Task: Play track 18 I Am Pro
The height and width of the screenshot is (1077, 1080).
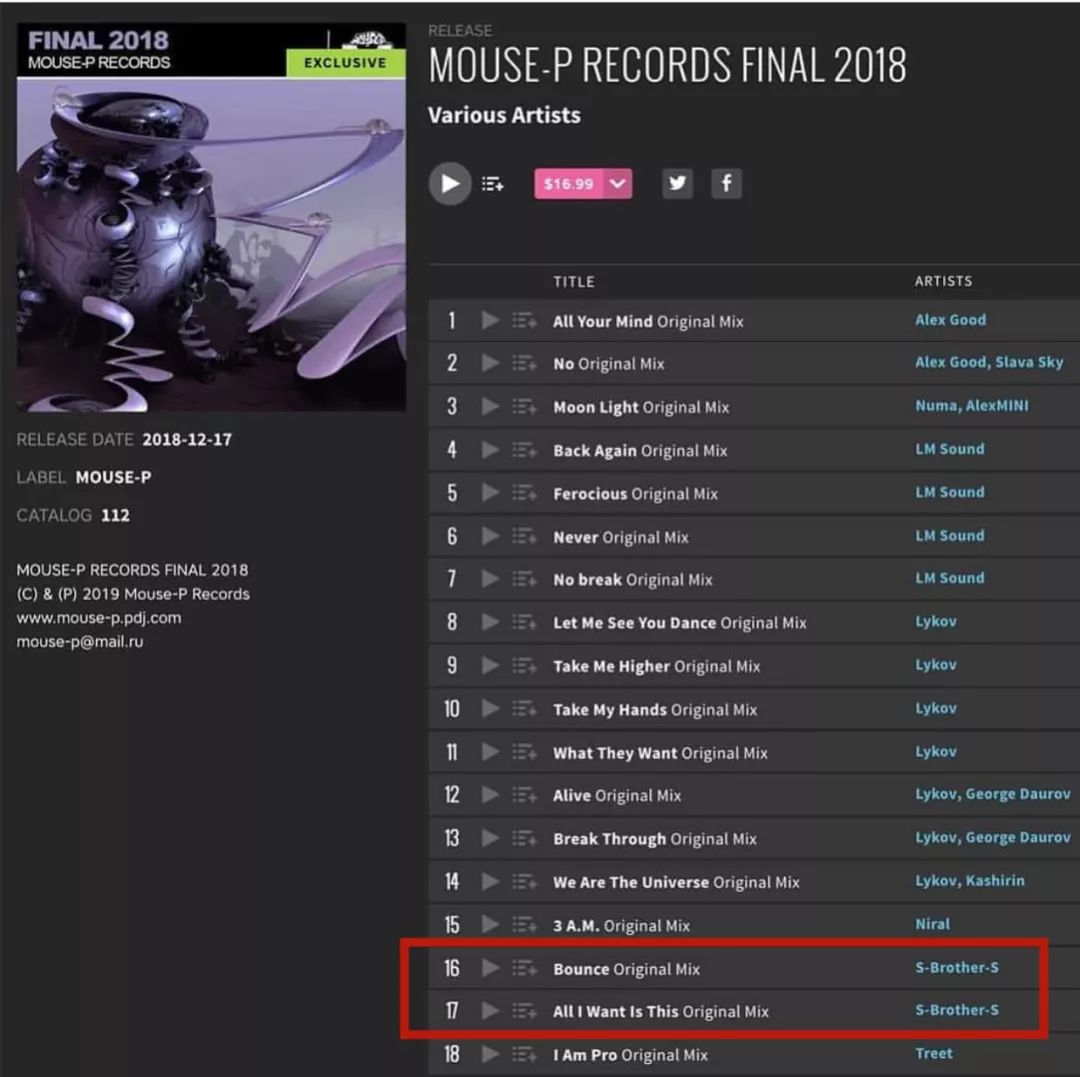Action: (x=490, y=1054)
